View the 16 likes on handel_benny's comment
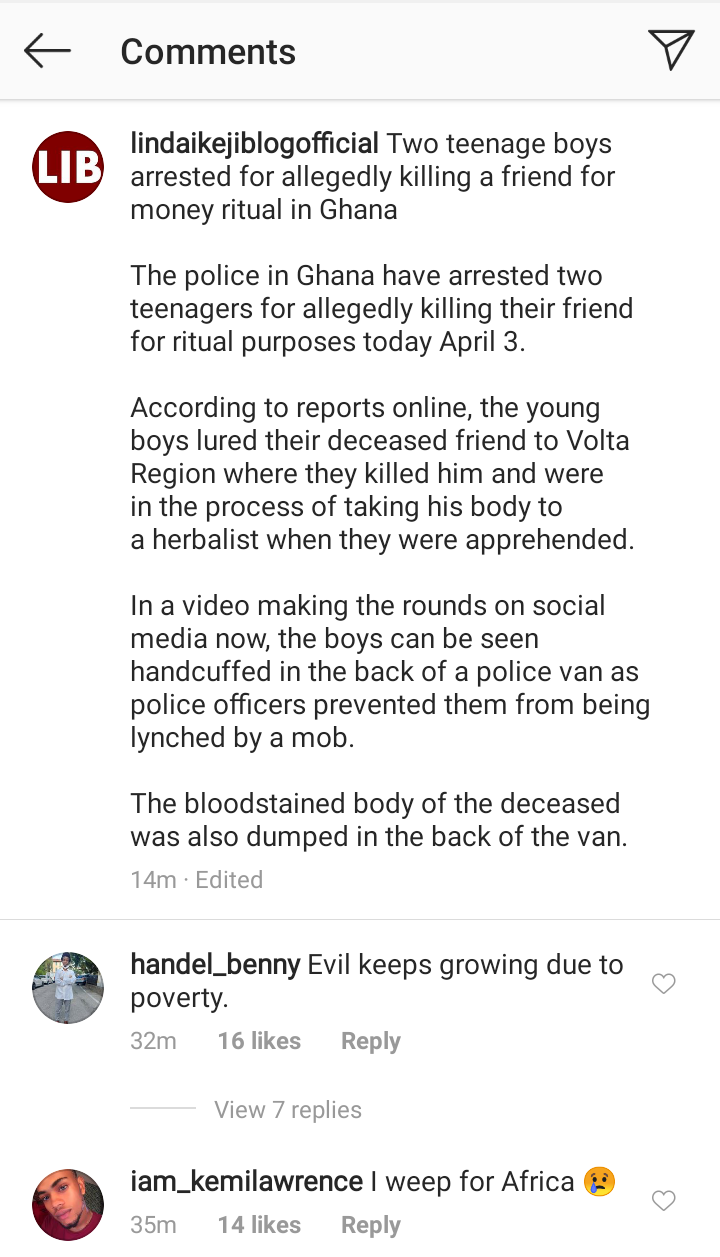720x1257 pixels. coord(259,1041)
